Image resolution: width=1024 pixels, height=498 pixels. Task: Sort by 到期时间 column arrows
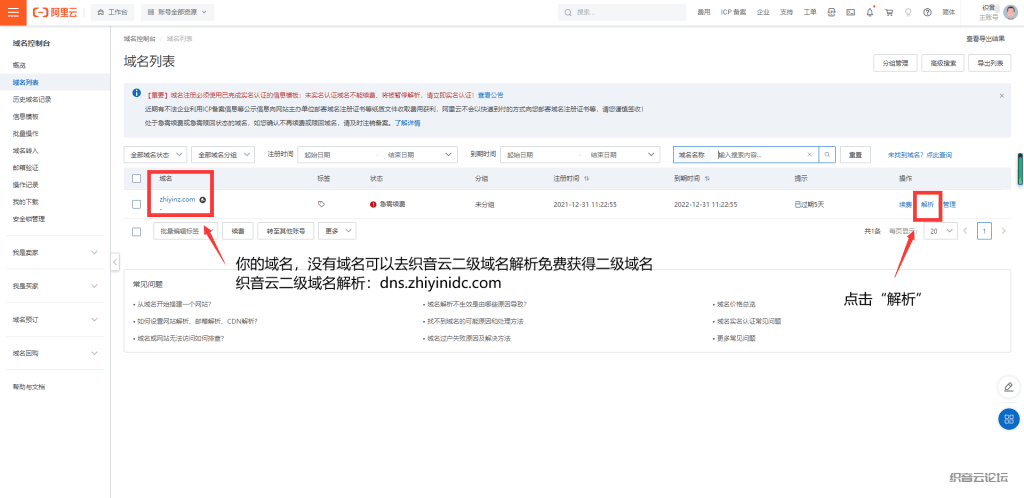pyautogui.click(x=707, y=178)
